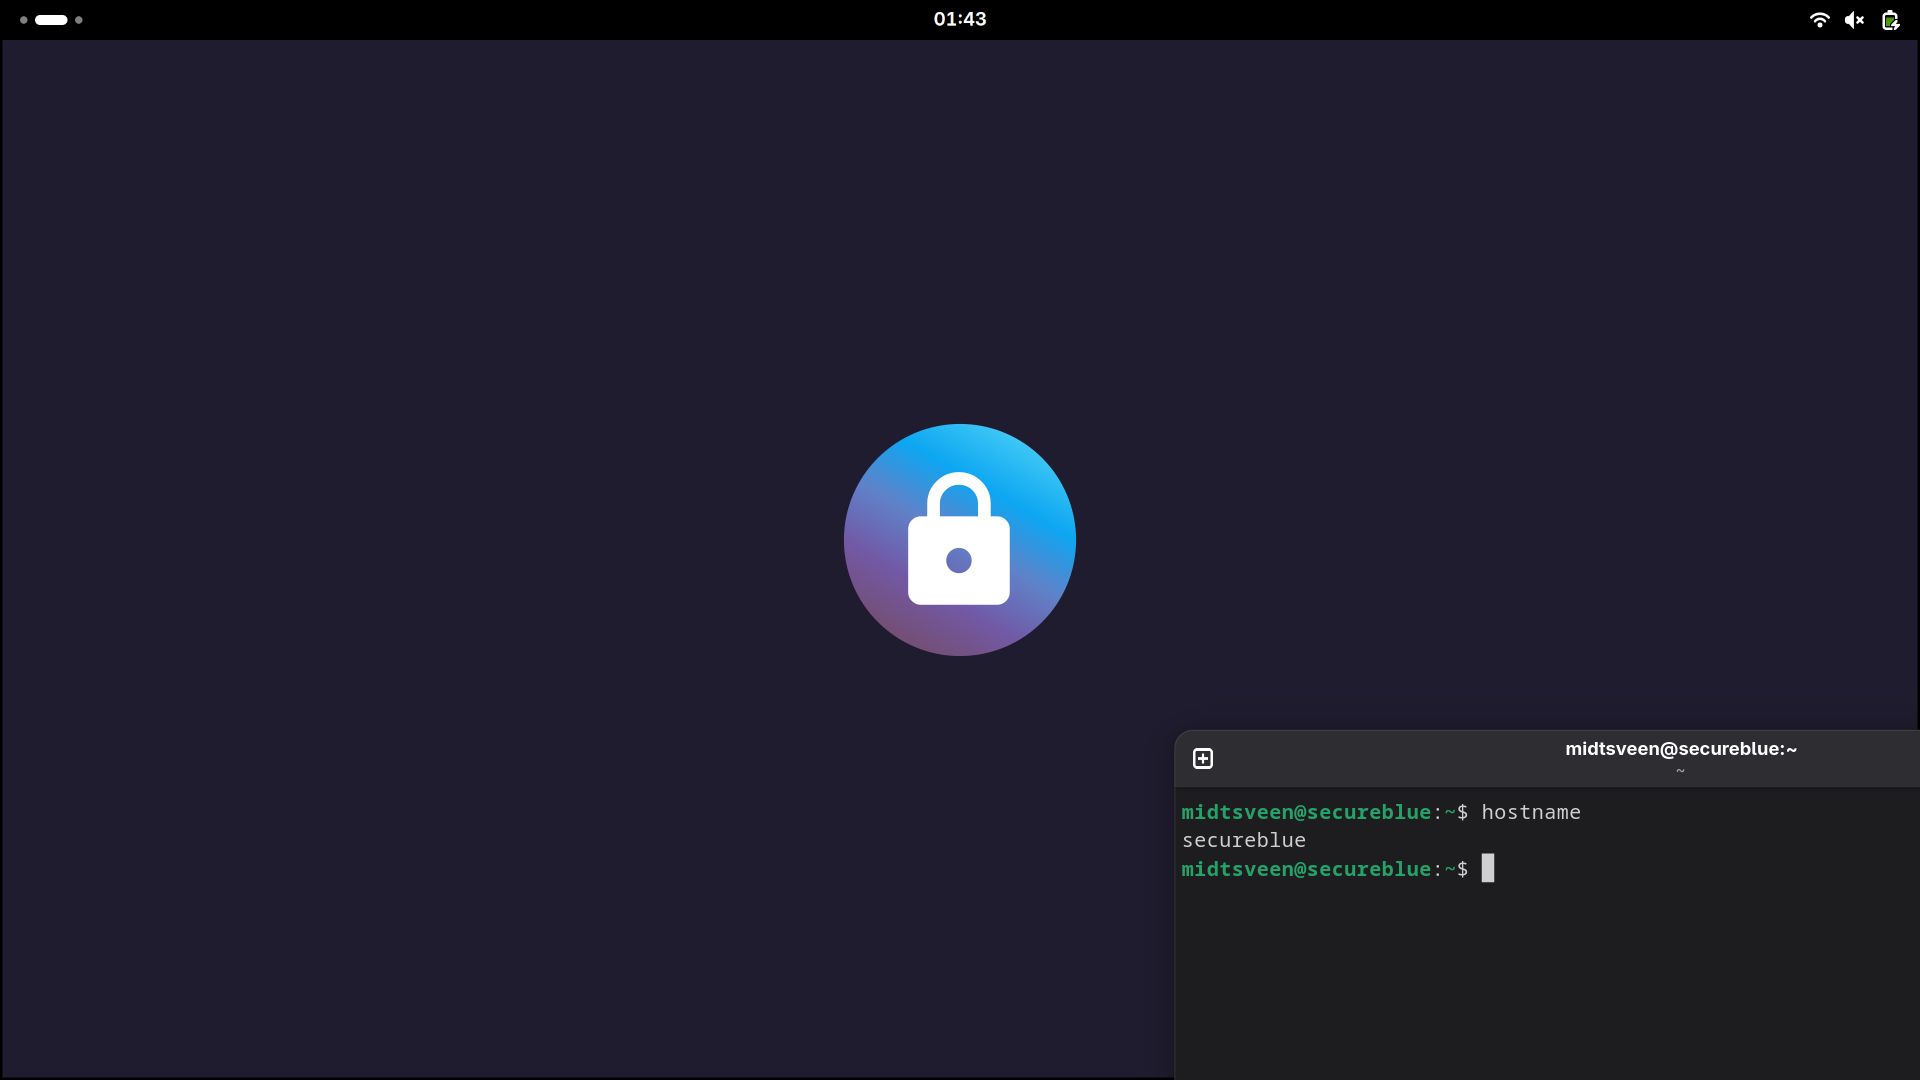Click the muted volume icon in top bar
Screen dimensions: 1920x1080
(1854, 20)
